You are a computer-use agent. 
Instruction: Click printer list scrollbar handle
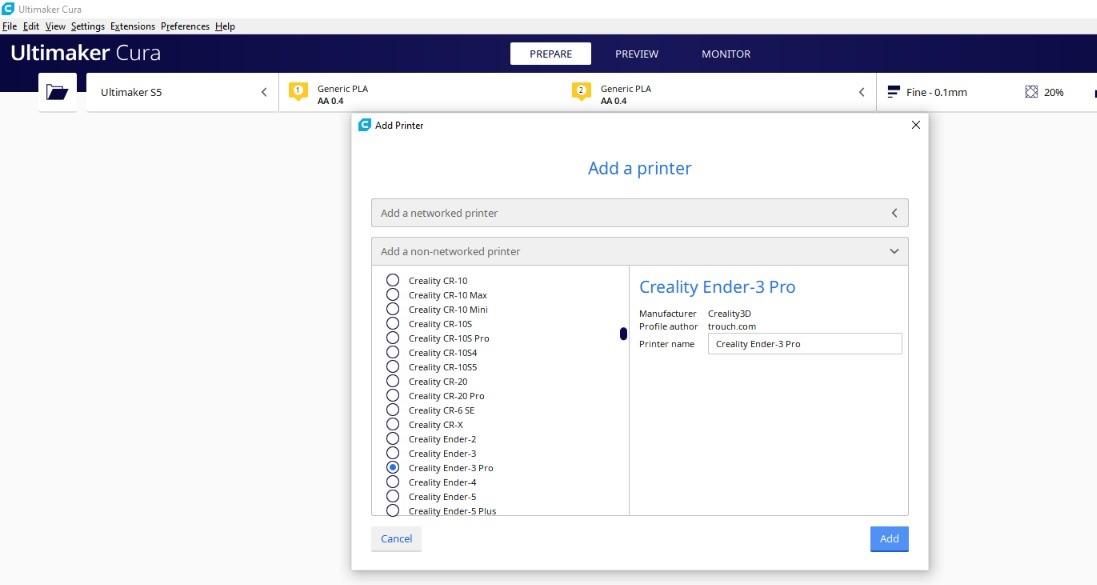[x=623, y=334]
